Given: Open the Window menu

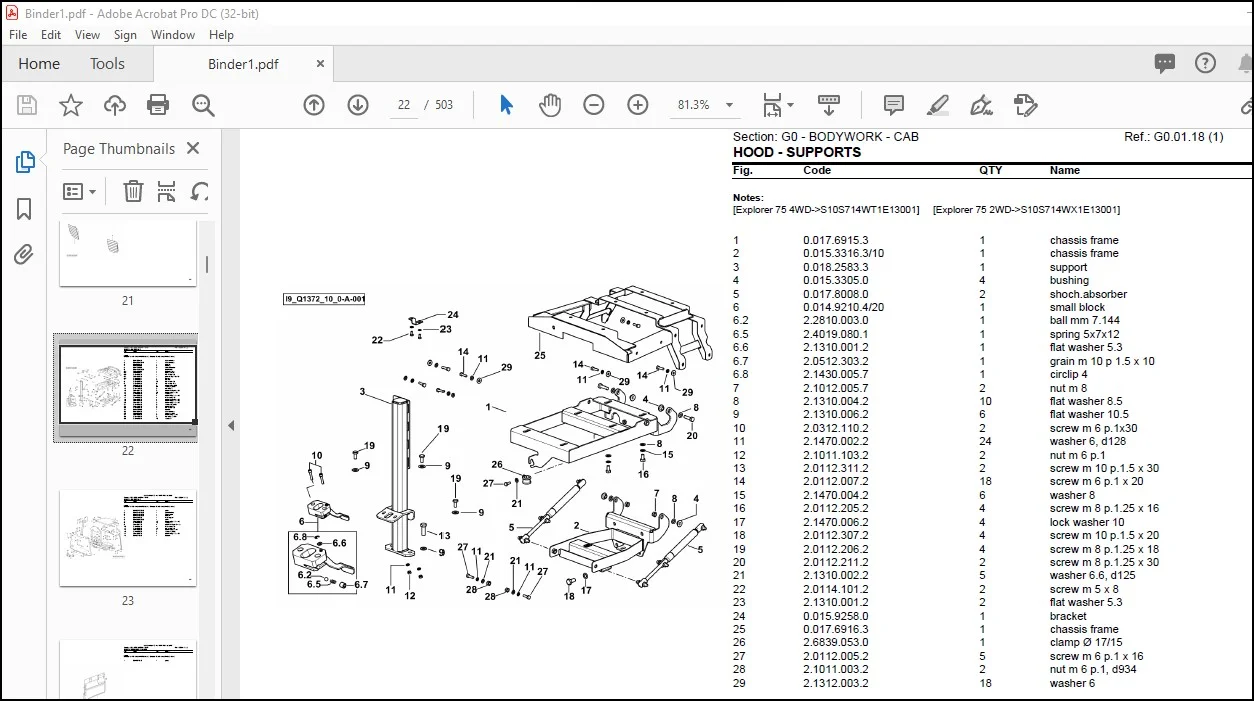Looking at the screenshot, I should (x=173, y=34).
